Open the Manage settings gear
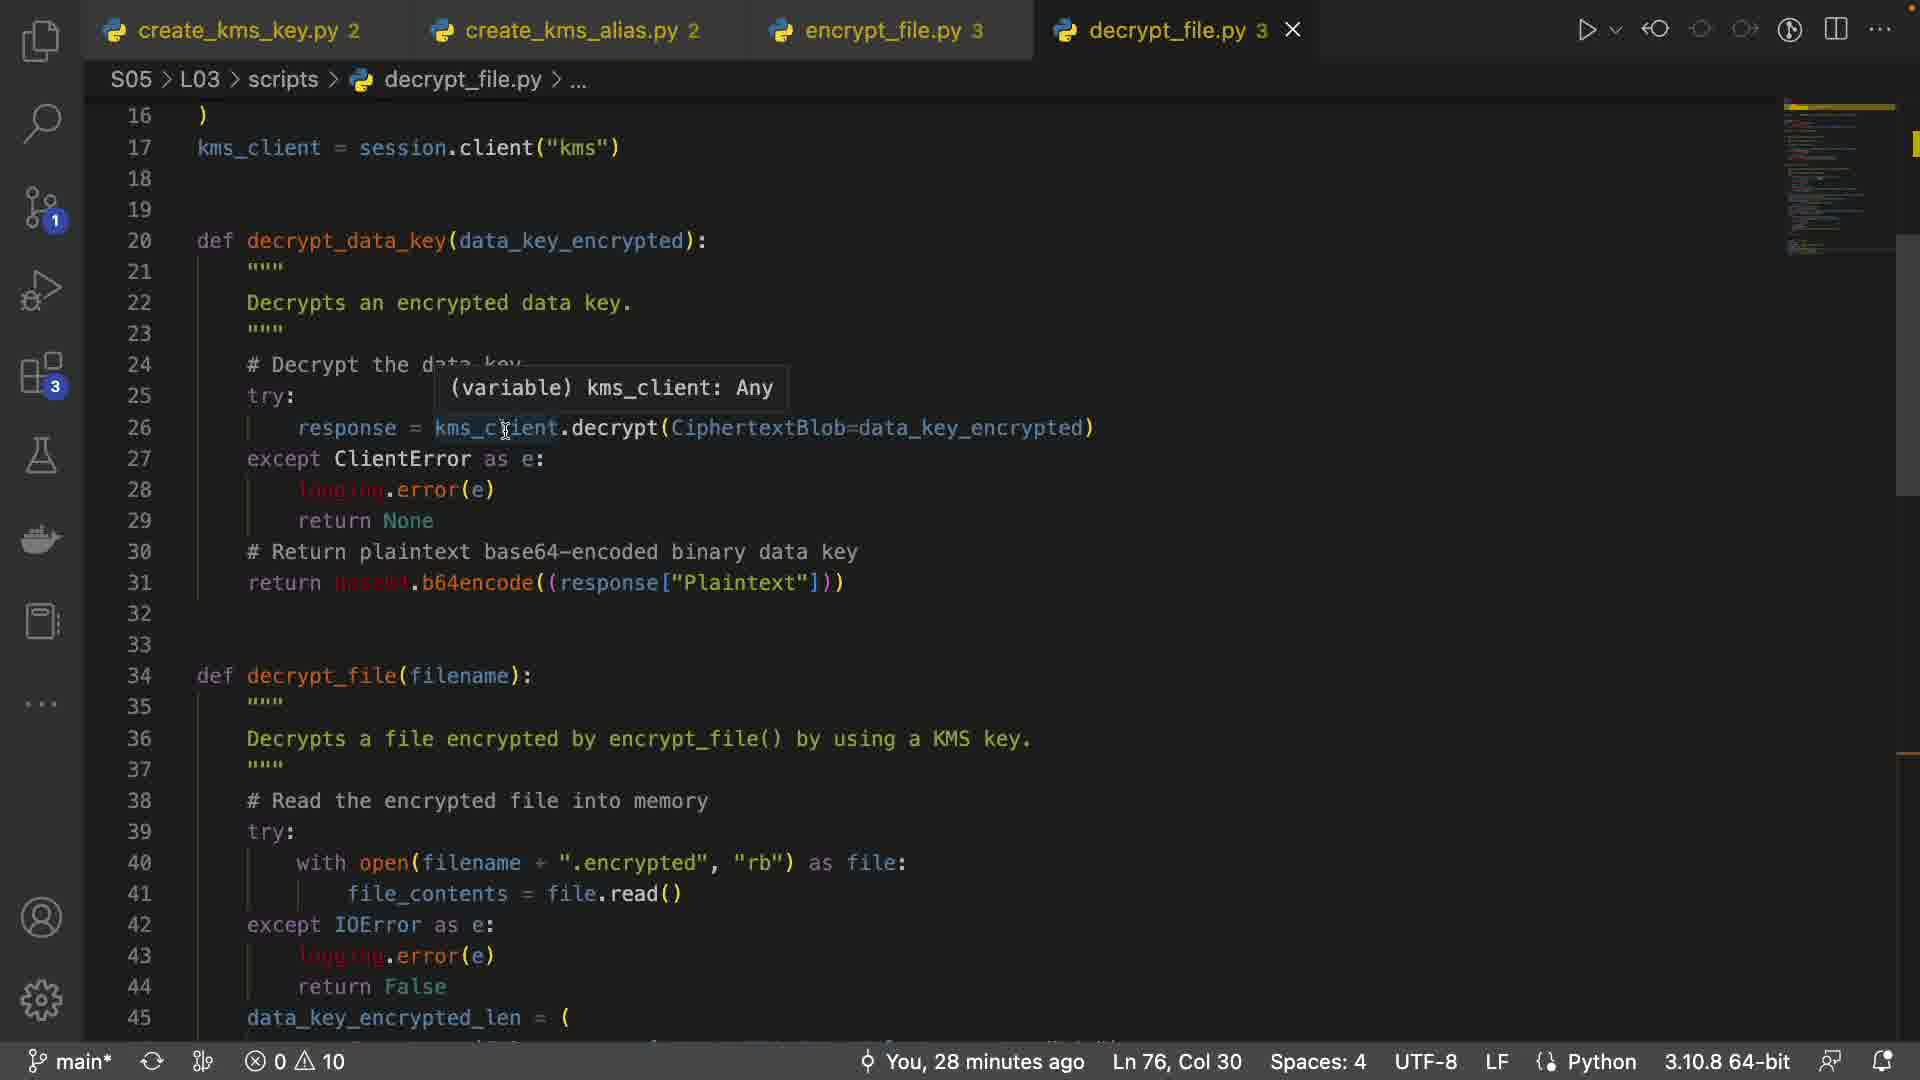The height and width of the screenshot is (1080, 1920). 41,999
